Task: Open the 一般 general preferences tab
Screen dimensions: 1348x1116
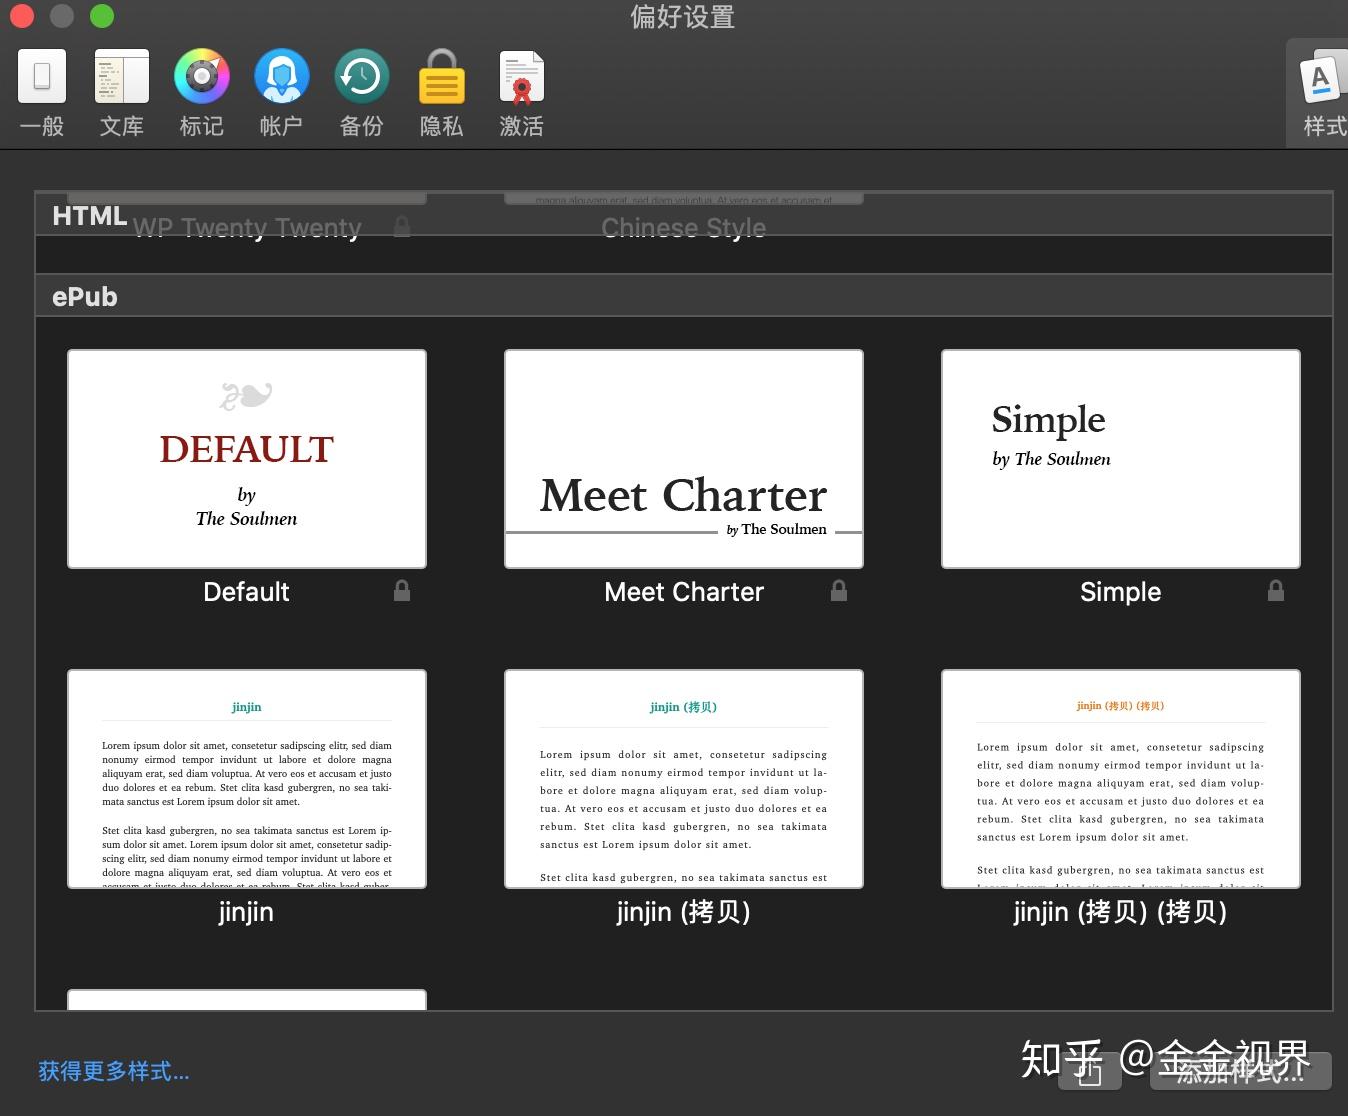Action: coord(42,93)
